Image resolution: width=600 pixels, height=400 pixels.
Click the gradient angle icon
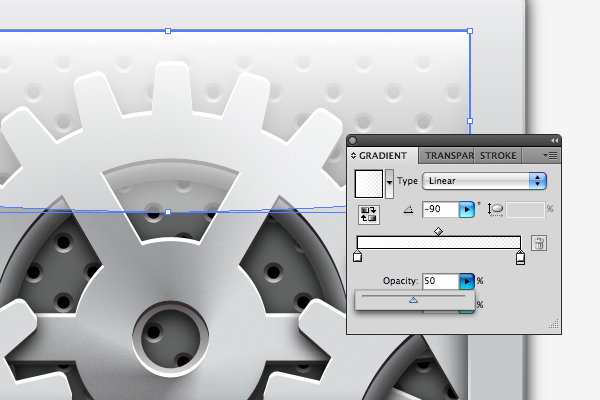tap(408, 209)
